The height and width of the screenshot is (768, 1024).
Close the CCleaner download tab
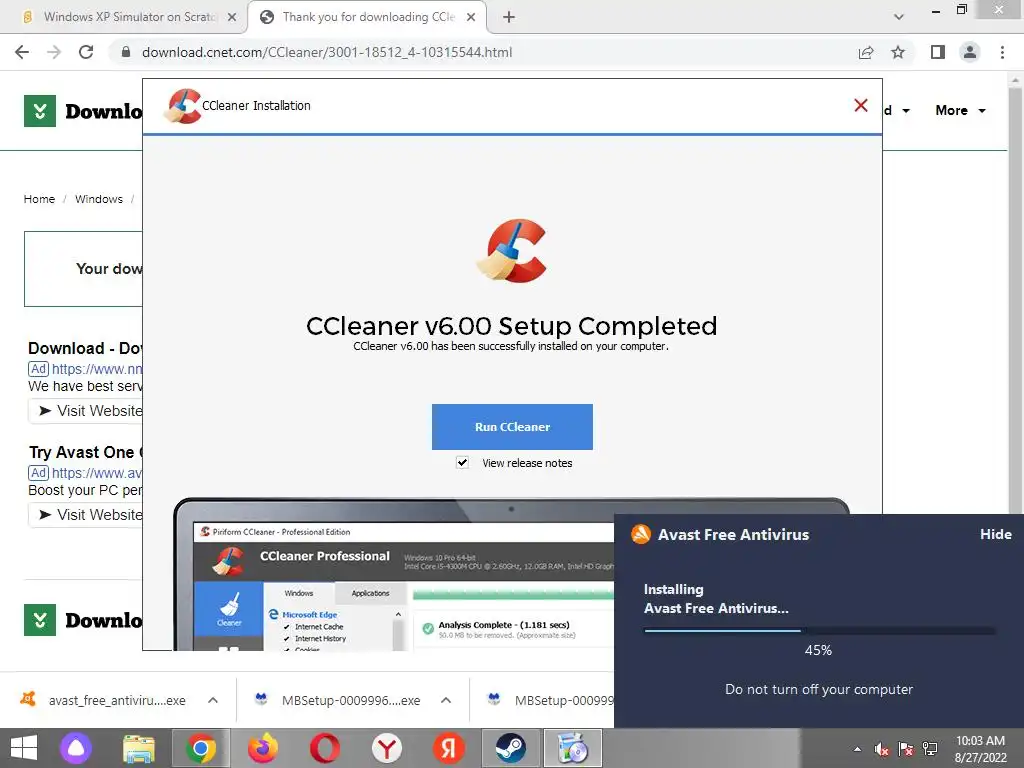click(x=471, y=17)
